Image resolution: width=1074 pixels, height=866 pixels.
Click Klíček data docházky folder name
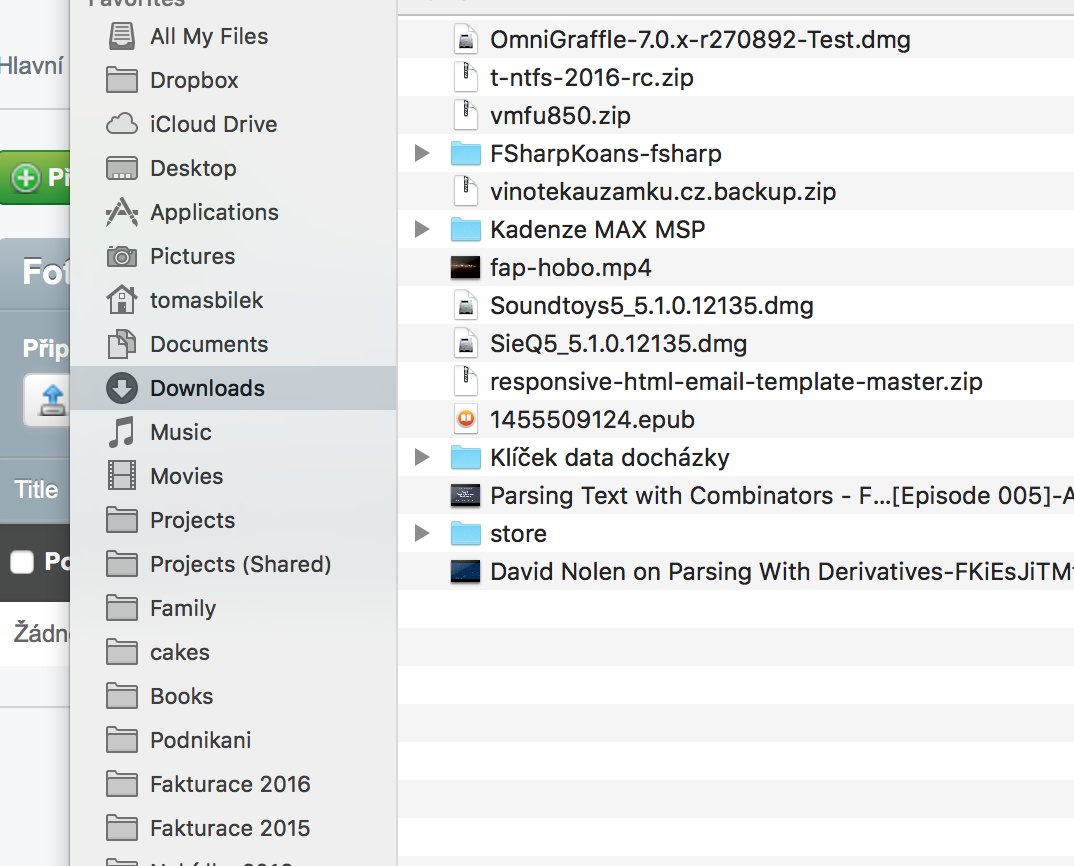pos(610,458)
